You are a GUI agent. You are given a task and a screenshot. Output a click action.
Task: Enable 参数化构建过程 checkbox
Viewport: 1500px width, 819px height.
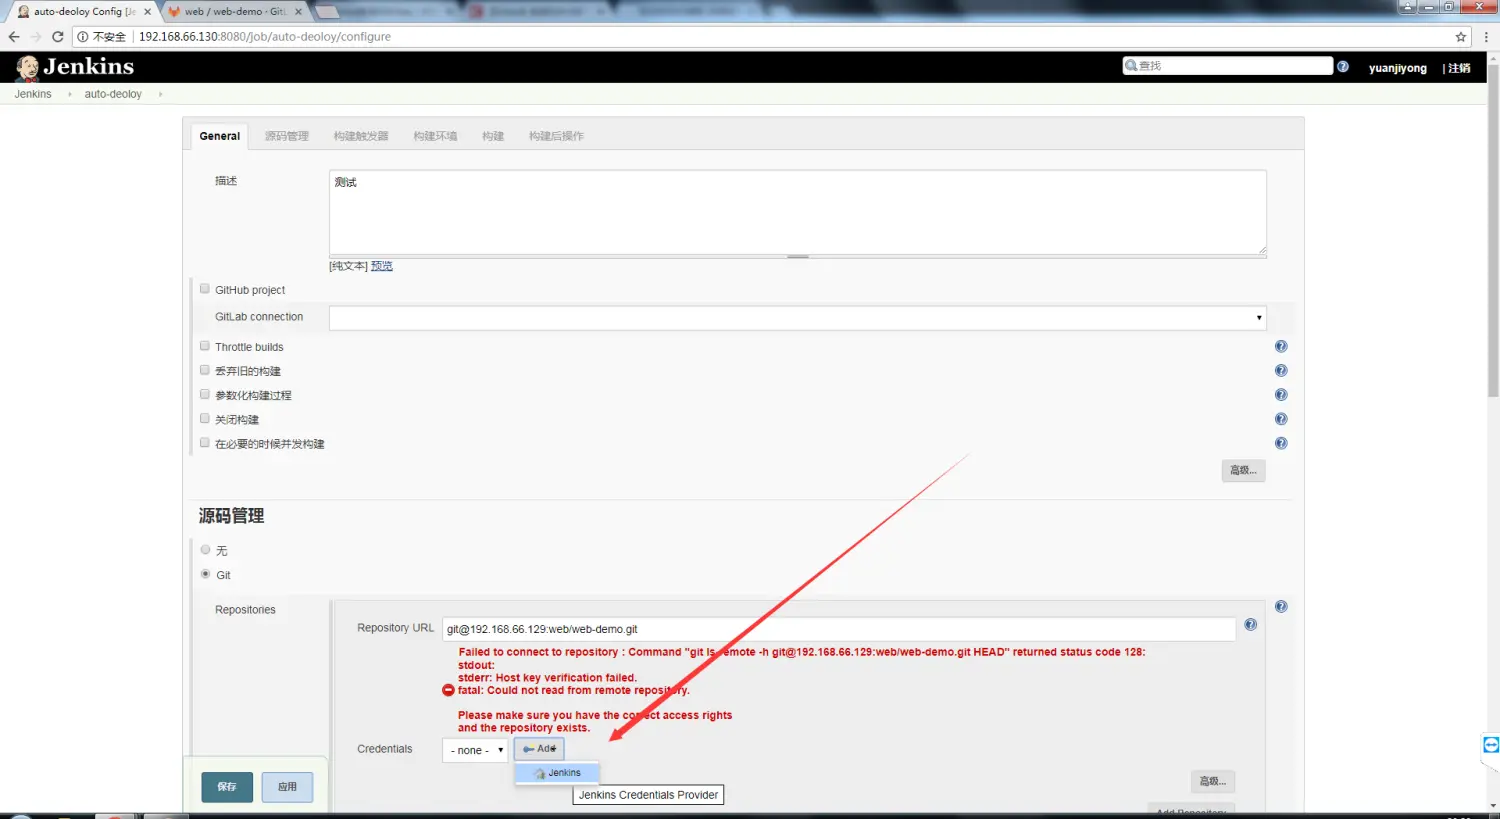[x=205, y=394]
